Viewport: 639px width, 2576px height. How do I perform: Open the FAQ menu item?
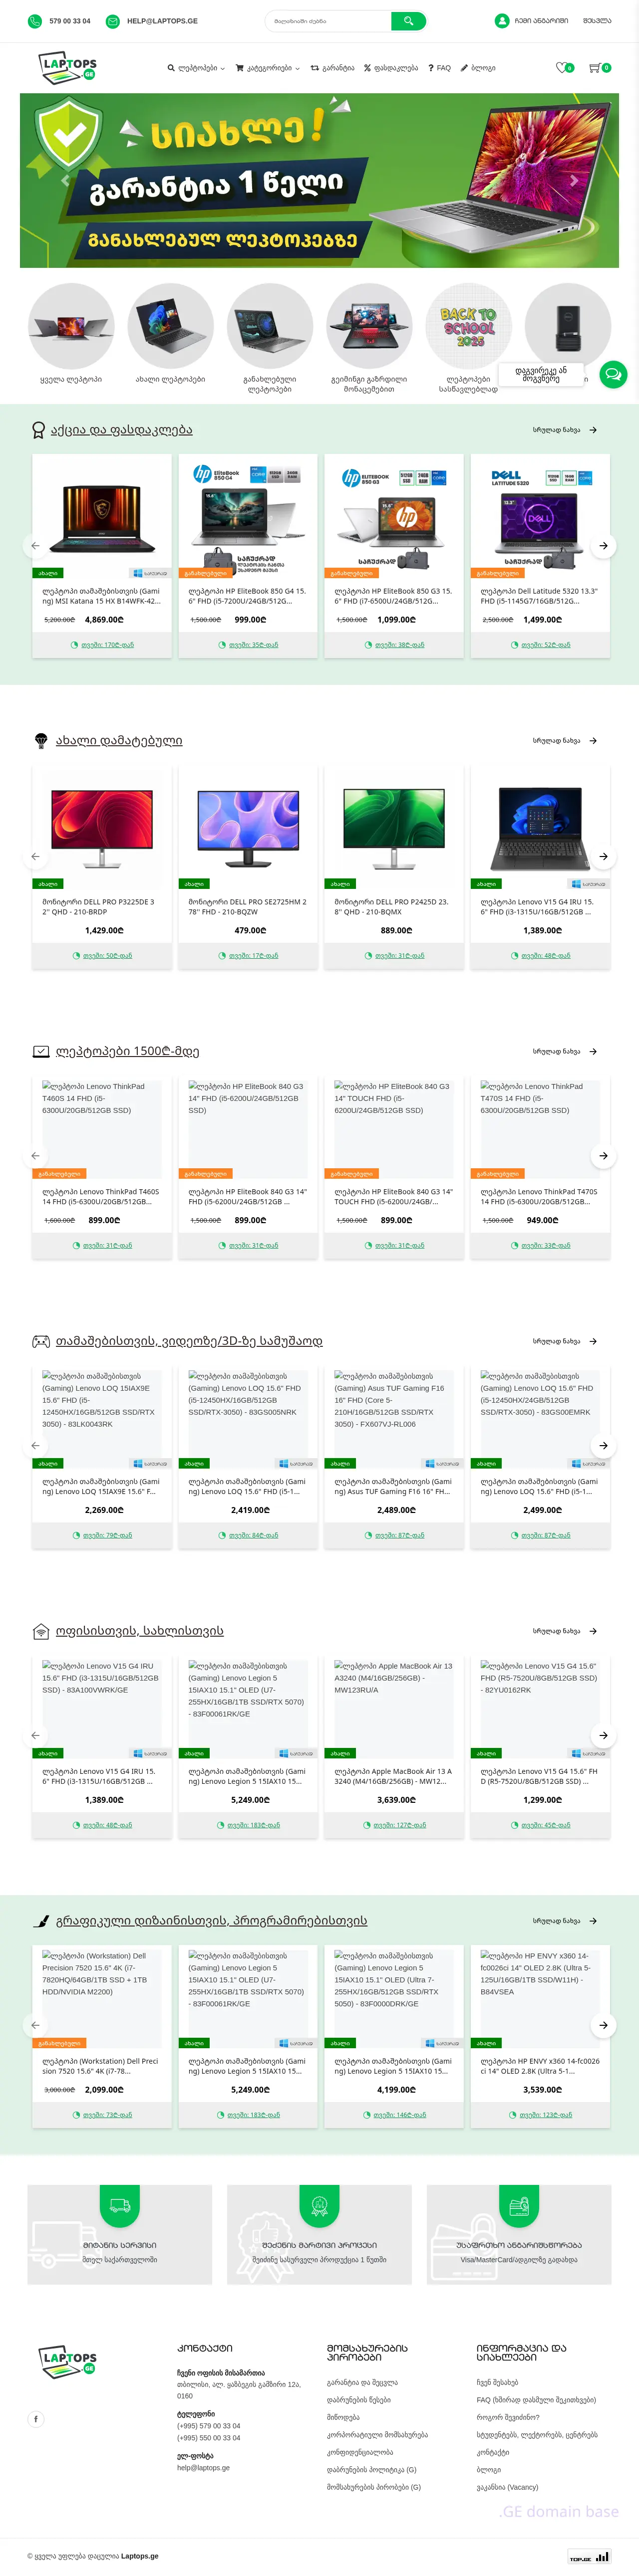coord(440,68)
